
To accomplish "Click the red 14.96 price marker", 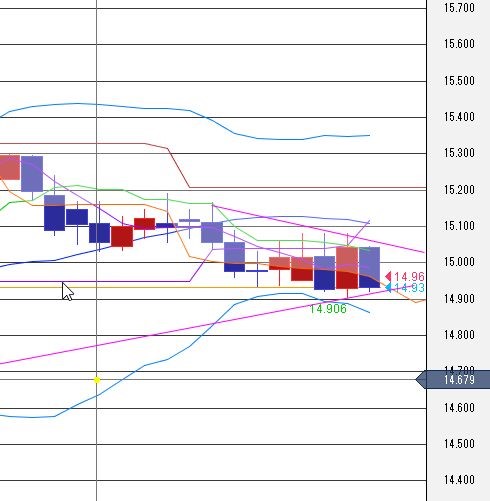I will pyautogui.click(x=405, y=277).
